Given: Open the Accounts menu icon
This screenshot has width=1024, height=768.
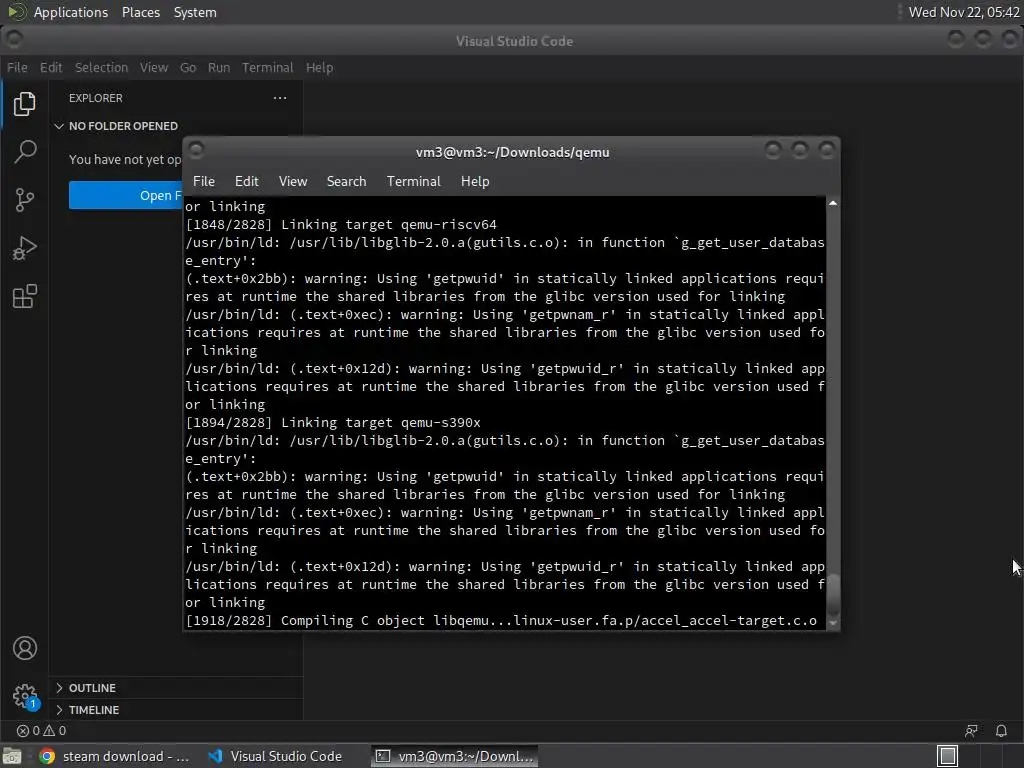Looking at the screenshot, I should [x=25, y=648].
